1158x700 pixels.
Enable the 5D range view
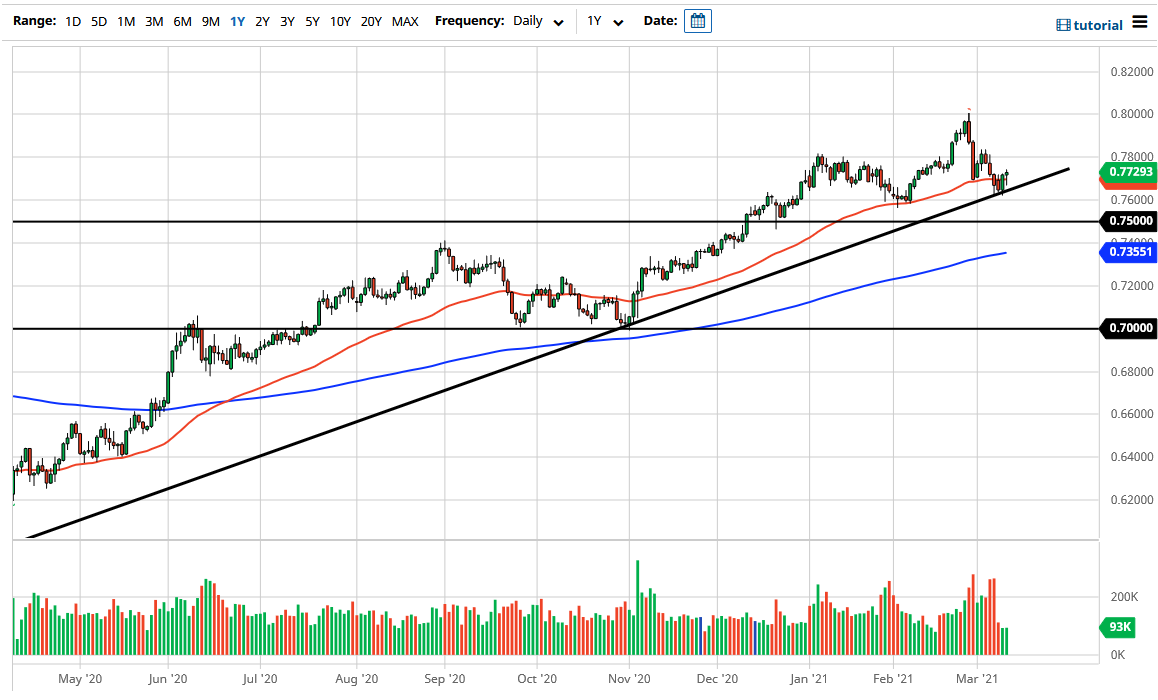pyautogui.click(x=98, y=21)
